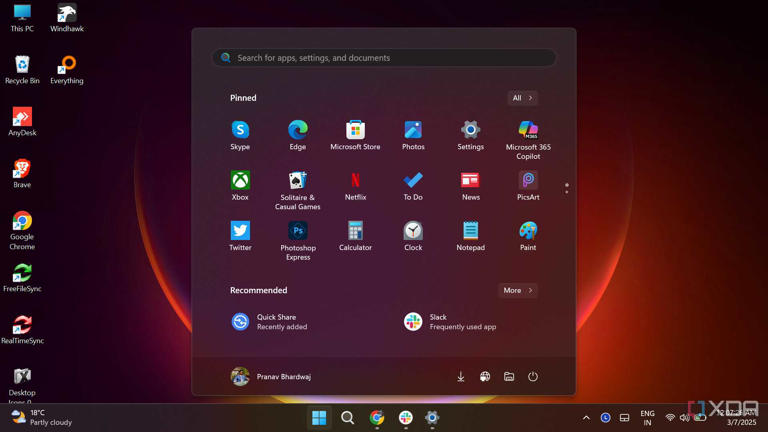Open Network globe shortcut in Start footer

click(x=485, y=377)
